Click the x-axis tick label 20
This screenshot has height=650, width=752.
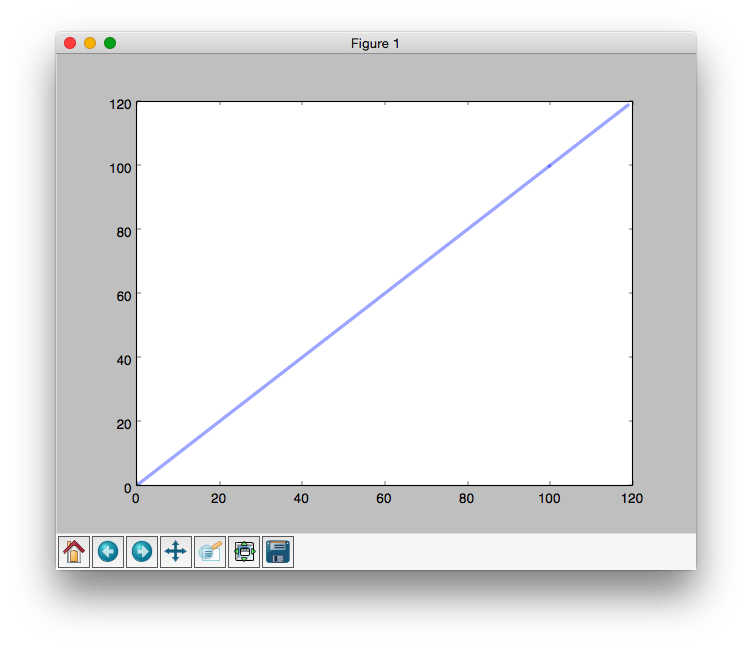point(219,499)
